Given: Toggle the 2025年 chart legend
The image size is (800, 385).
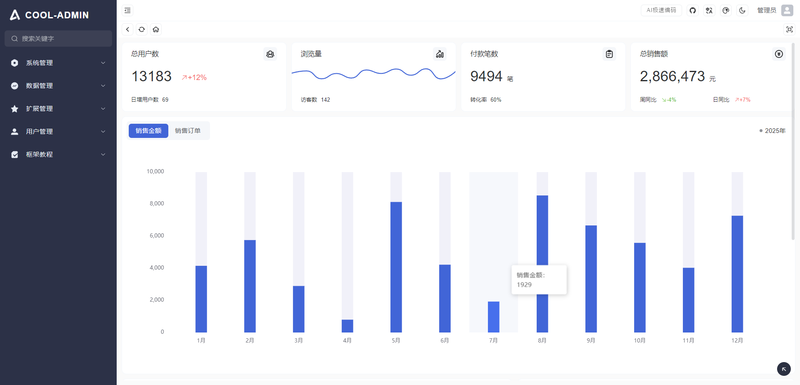Looking at the screenshot, I should click(772, 131).
